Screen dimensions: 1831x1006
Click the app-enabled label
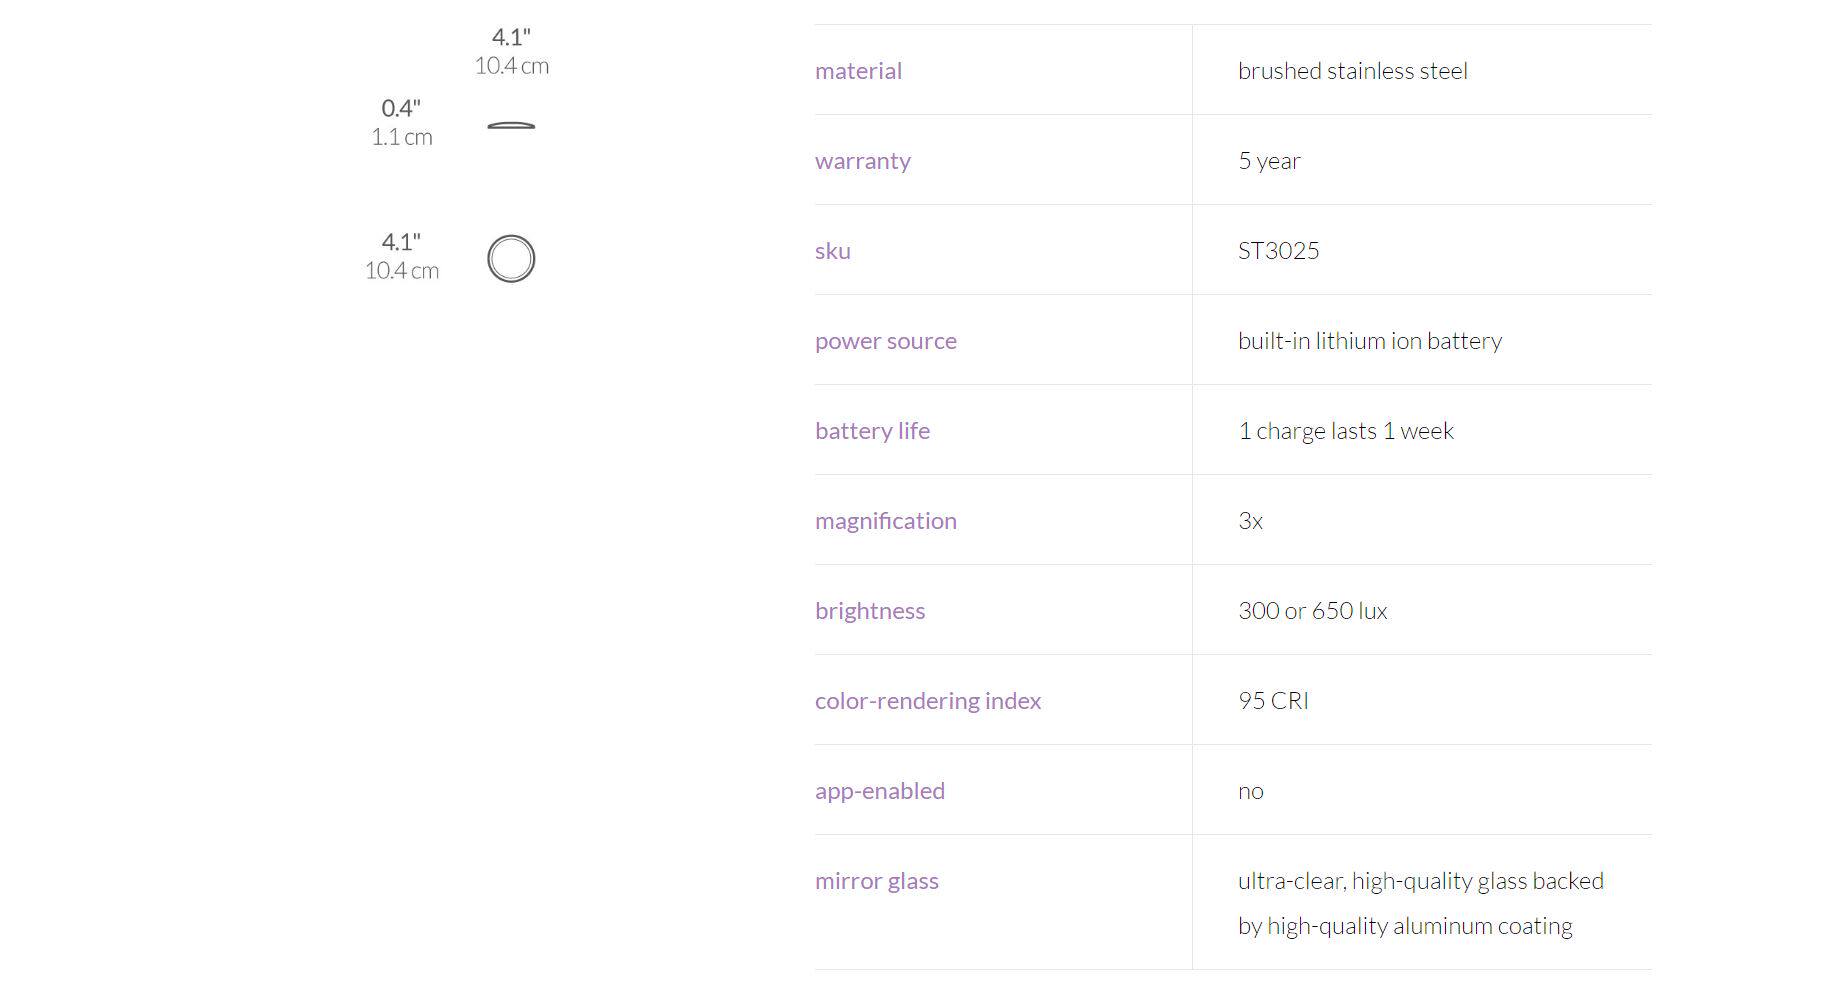click(879, 791)
